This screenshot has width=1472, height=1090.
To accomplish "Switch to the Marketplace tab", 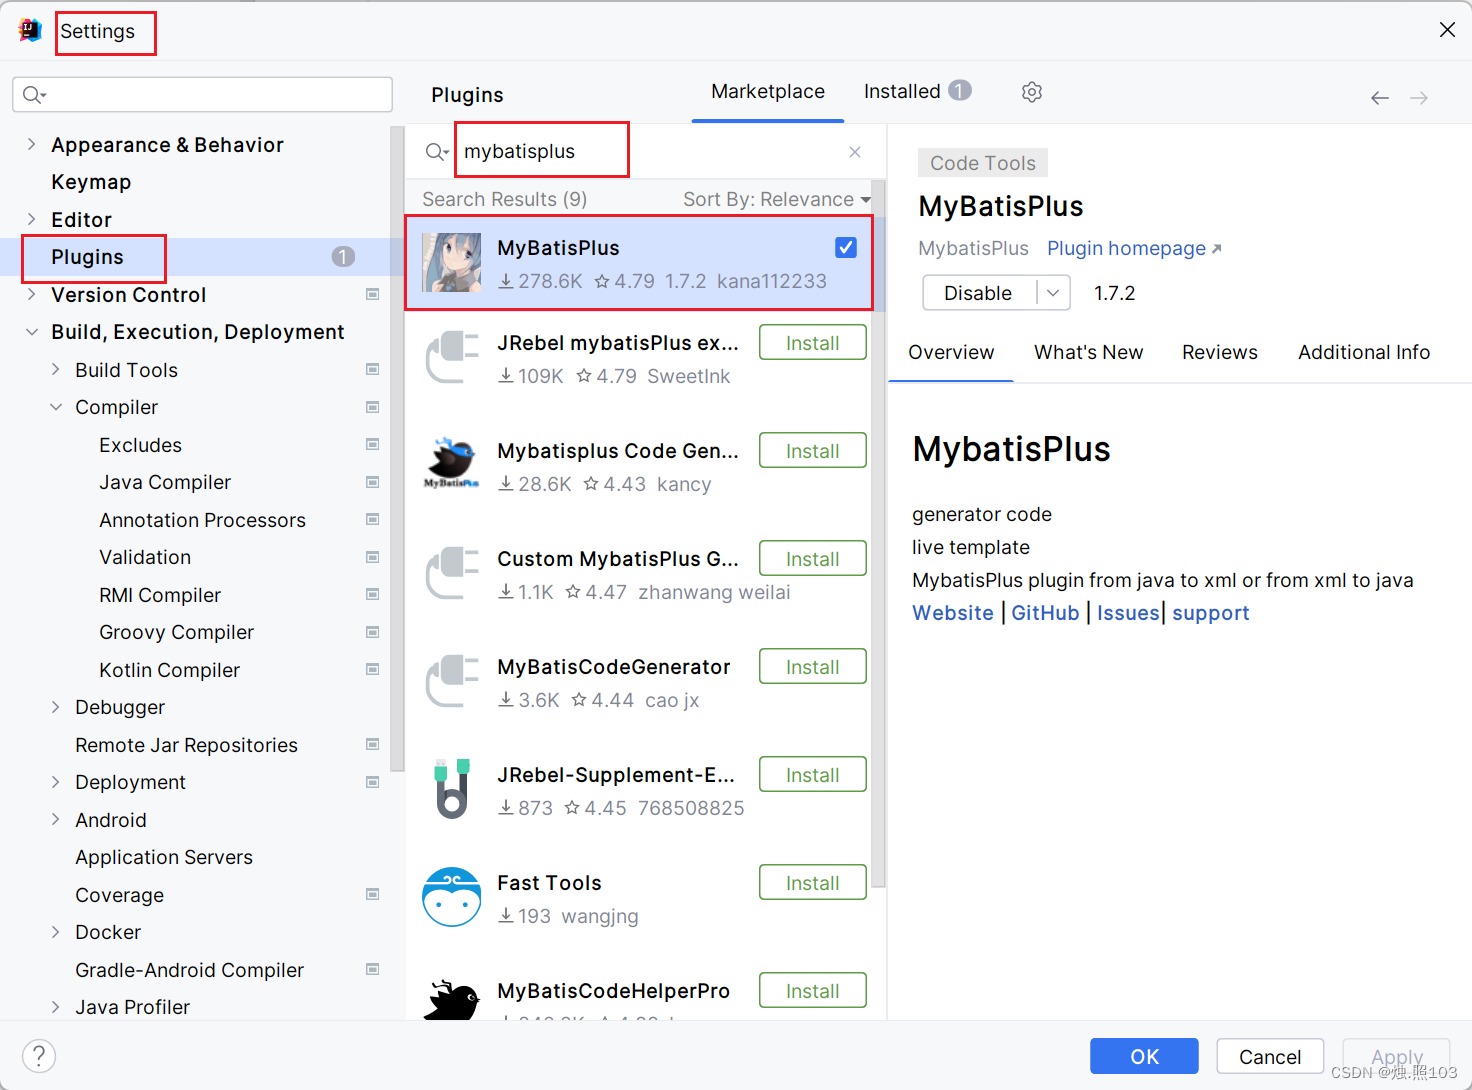I will click(768, 92).
